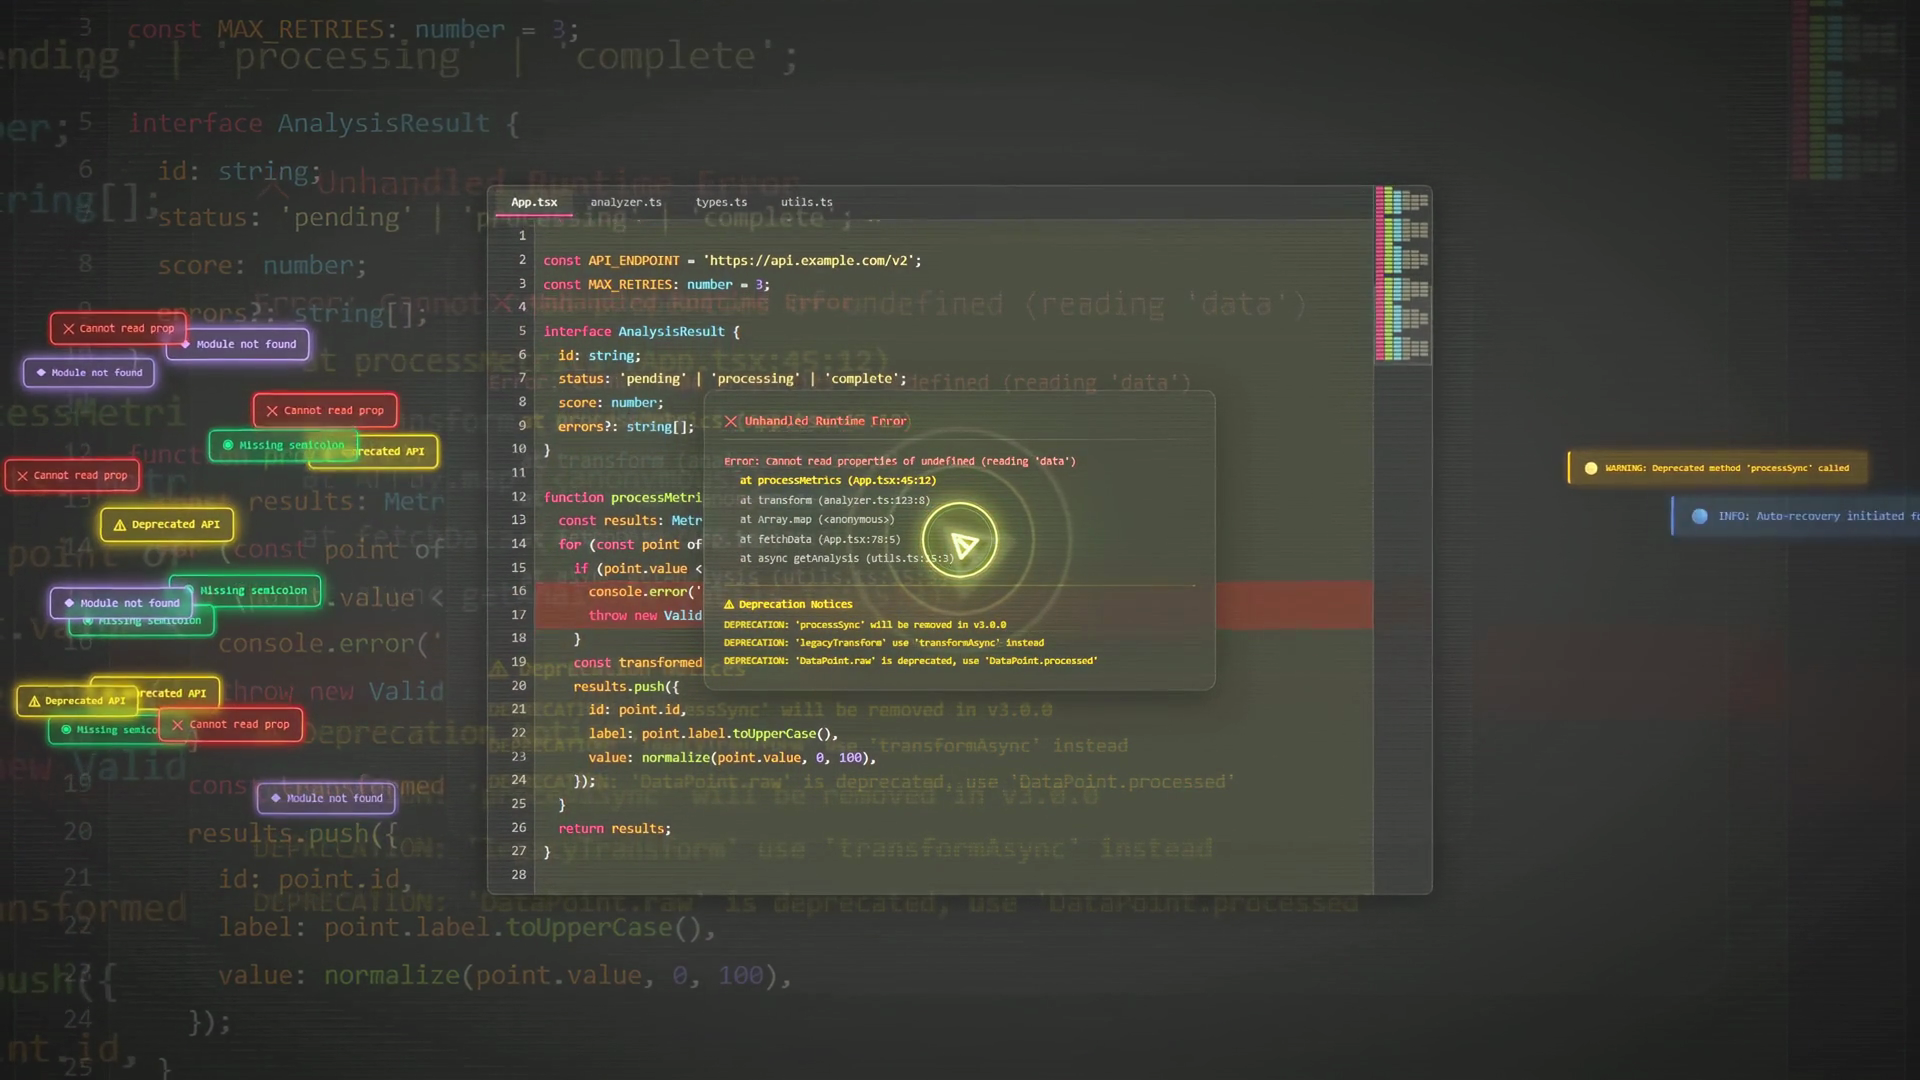Click editor line 12 'function processMetri'
The width and height of the screenshot is (1920, 1080).
pyautogui.click(x=623, y=497)
